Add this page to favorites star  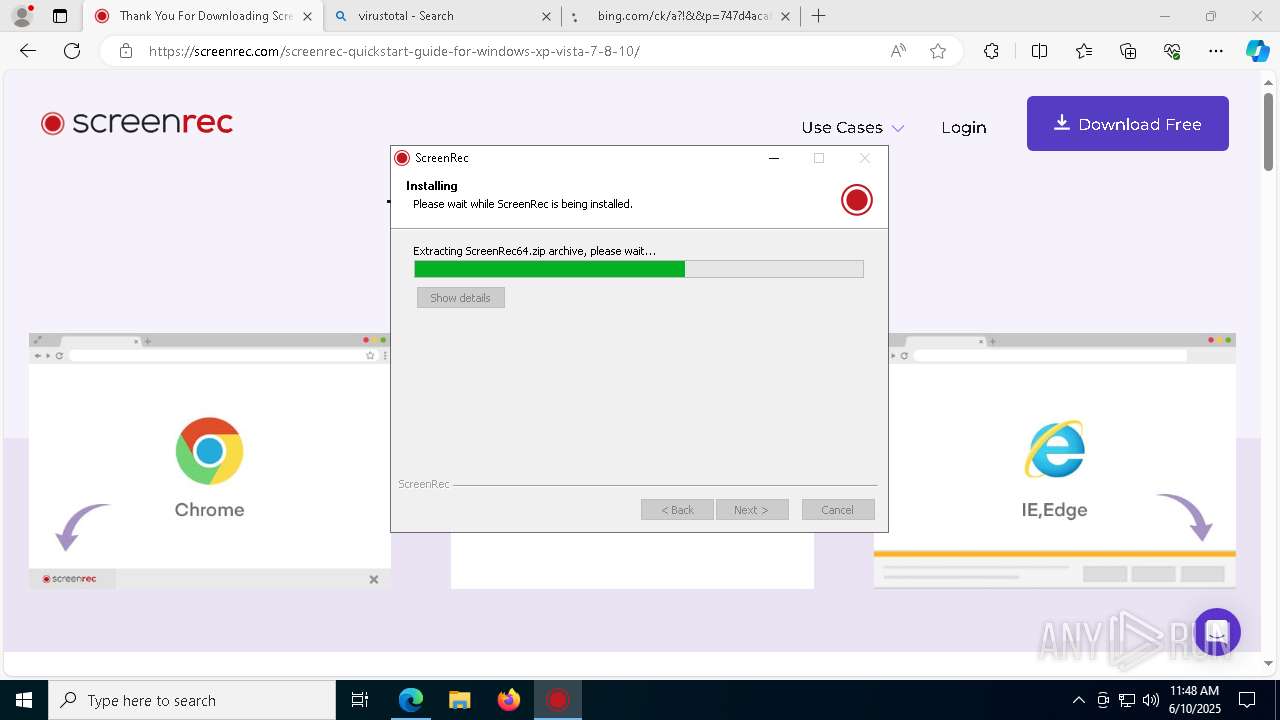pyautogui.click(x=938, y=51)
